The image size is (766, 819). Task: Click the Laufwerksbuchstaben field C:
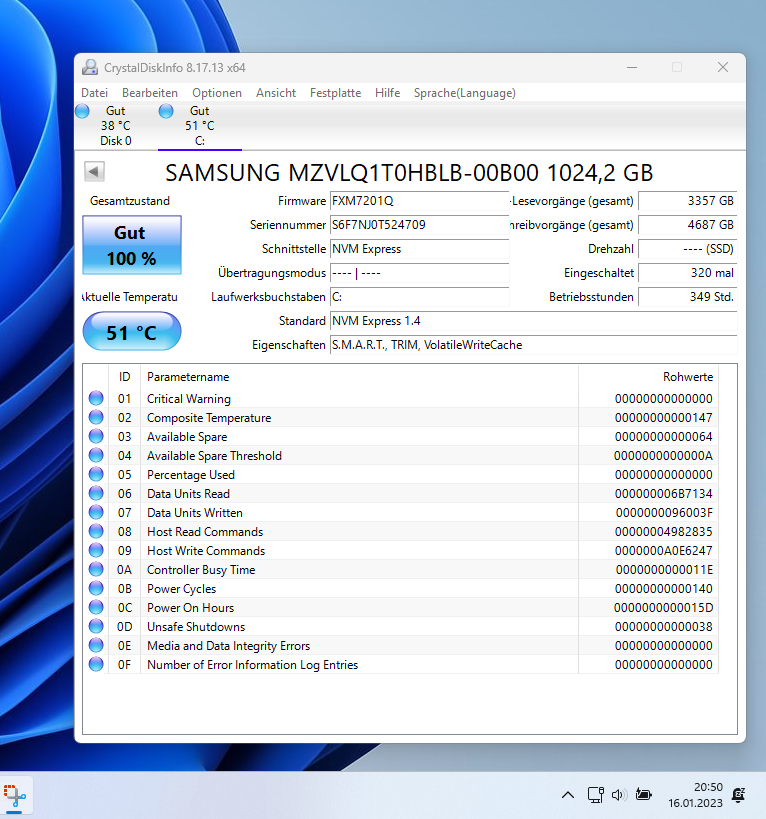tap(419, 297)
